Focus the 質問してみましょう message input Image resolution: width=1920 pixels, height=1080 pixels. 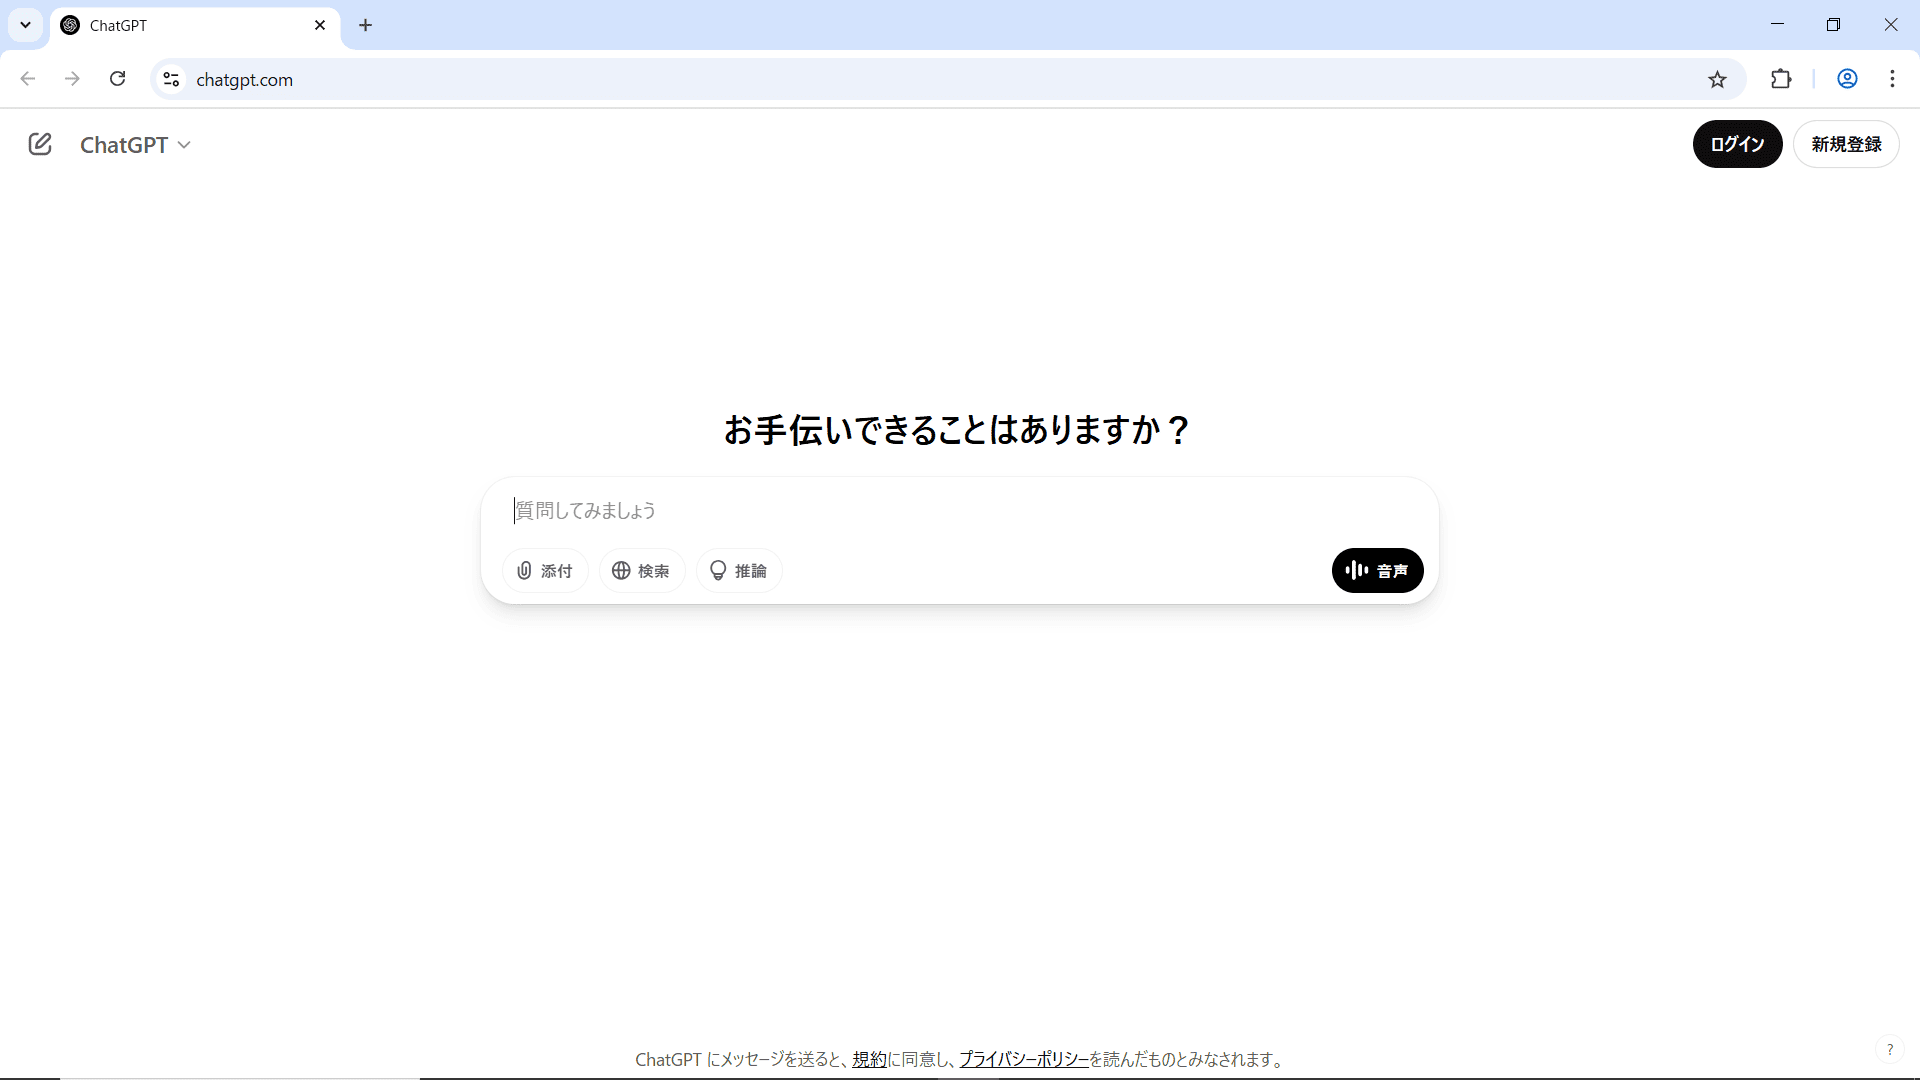pos(960,510)
